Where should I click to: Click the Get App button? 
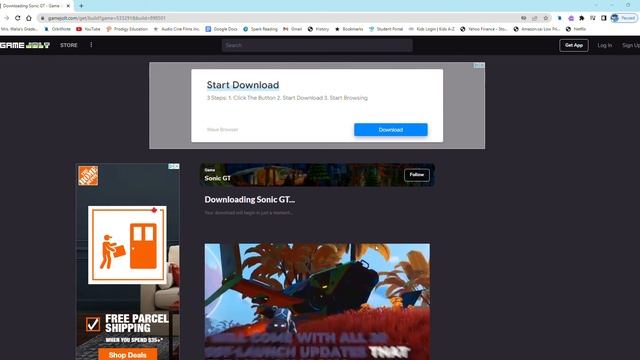[x=573, y=45]
